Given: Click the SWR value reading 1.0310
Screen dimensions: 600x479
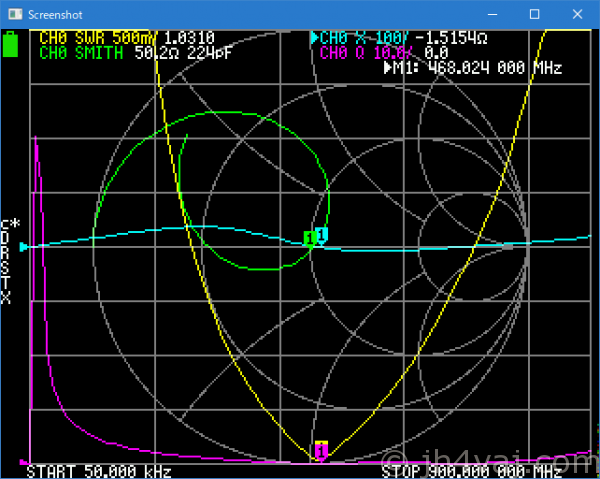Looking at the screenshot, I should [188, 38].
